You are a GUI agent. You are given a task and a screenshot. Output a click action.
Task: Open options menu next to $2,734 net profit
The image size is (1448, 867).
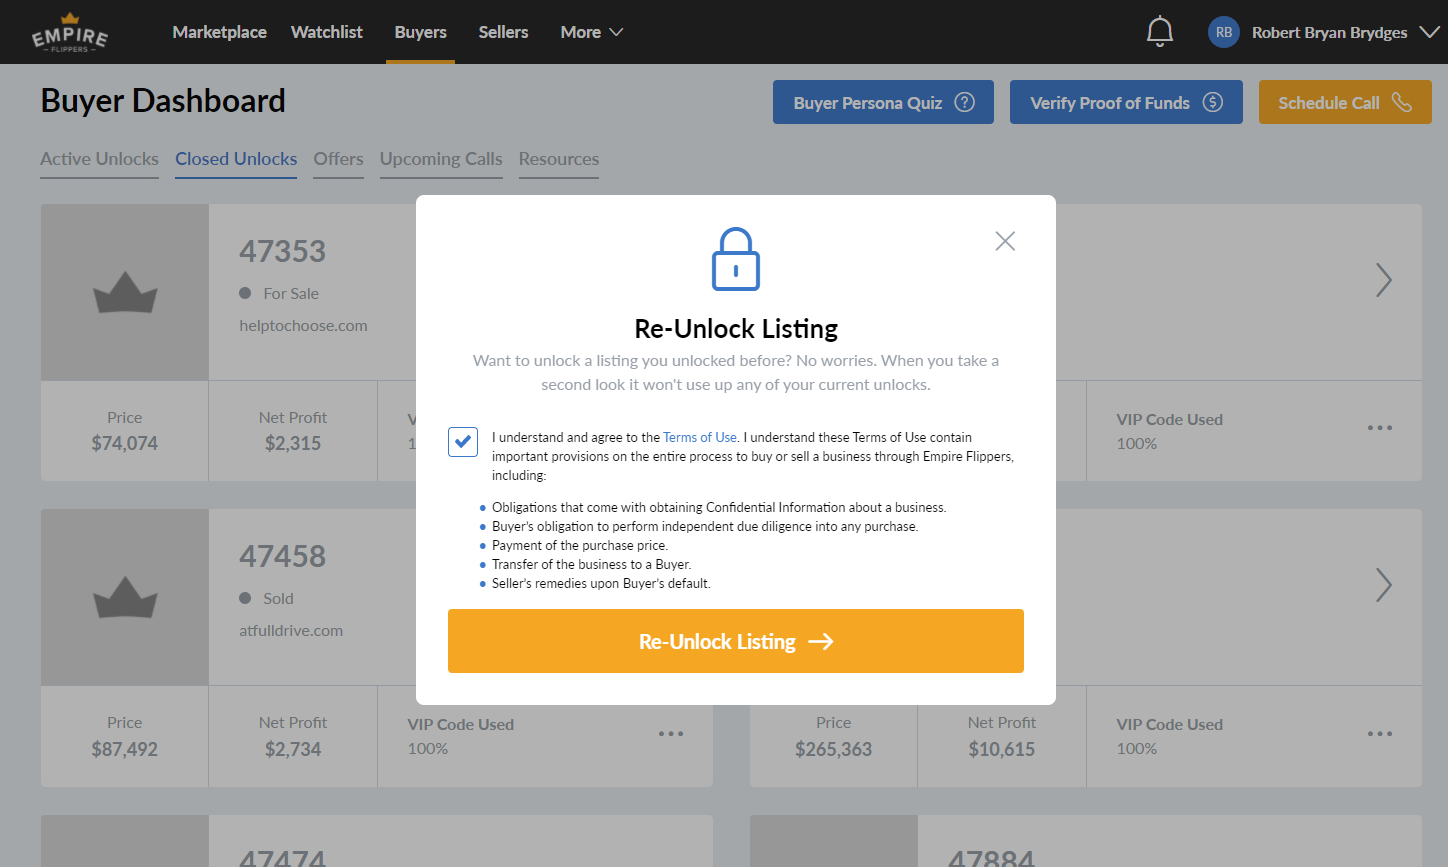pos(671,734)
